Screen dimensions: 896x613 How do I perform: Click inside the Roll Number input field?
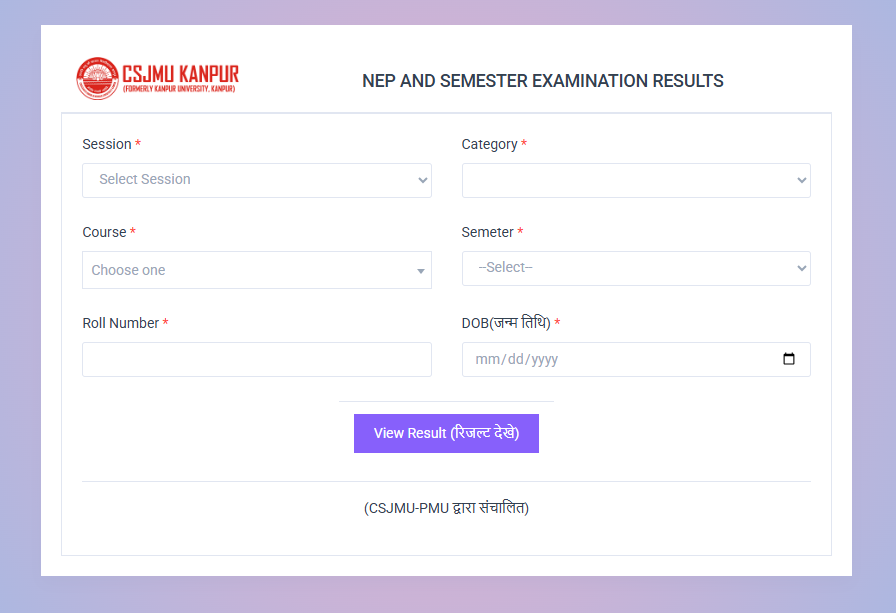point(257,359)
